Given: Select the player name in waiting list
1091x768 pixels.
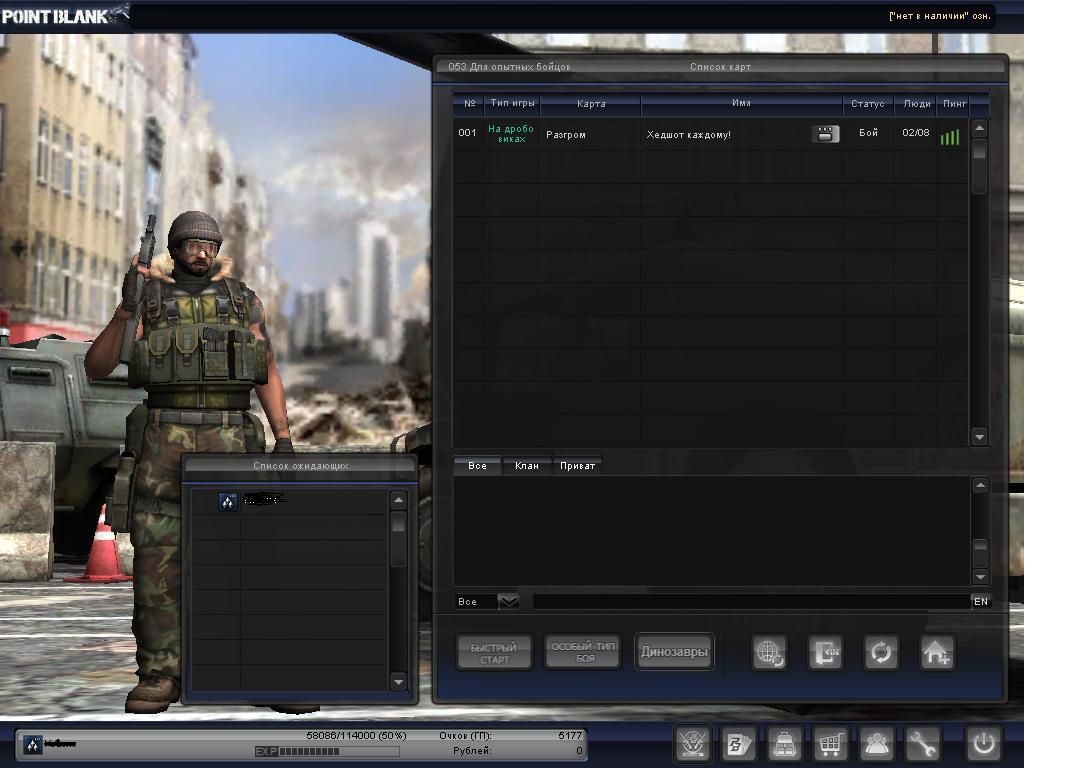Looking at the screenshot, I should (264, 499).
